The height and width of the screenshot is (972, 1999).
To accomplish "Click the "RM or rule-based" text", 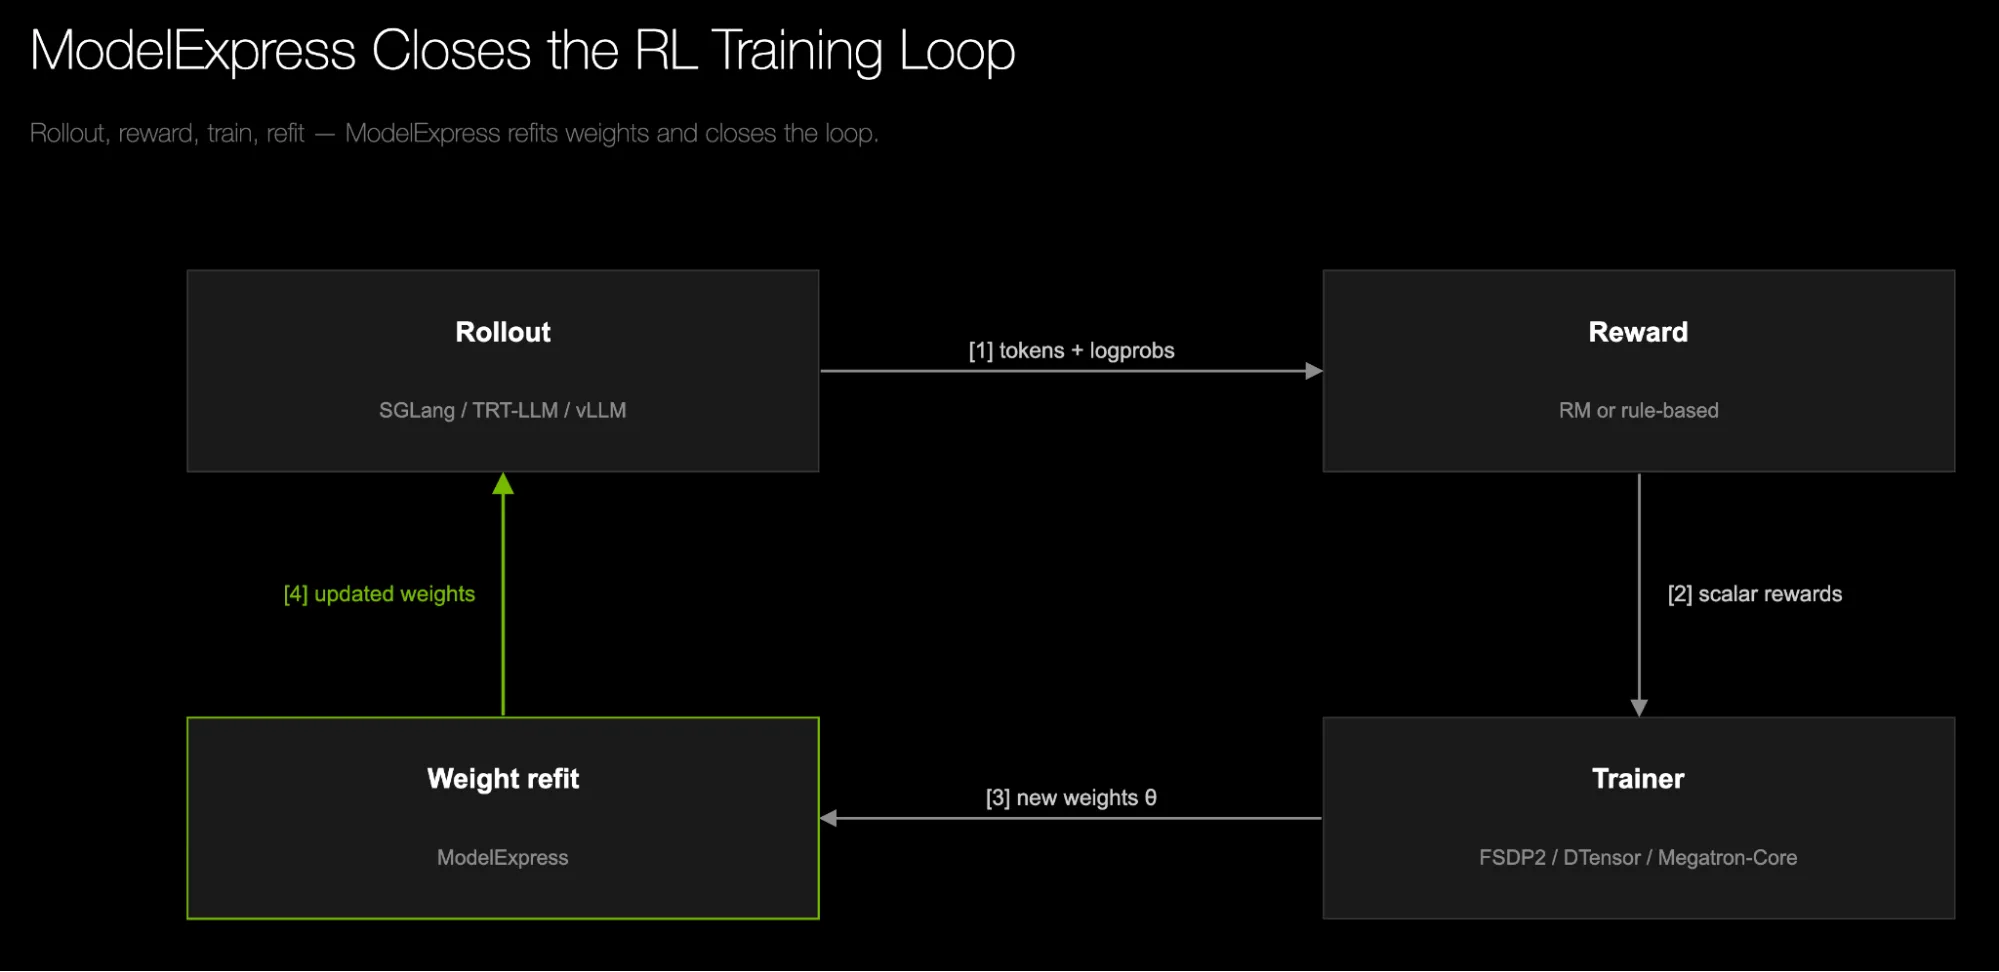I will 1638,410.
